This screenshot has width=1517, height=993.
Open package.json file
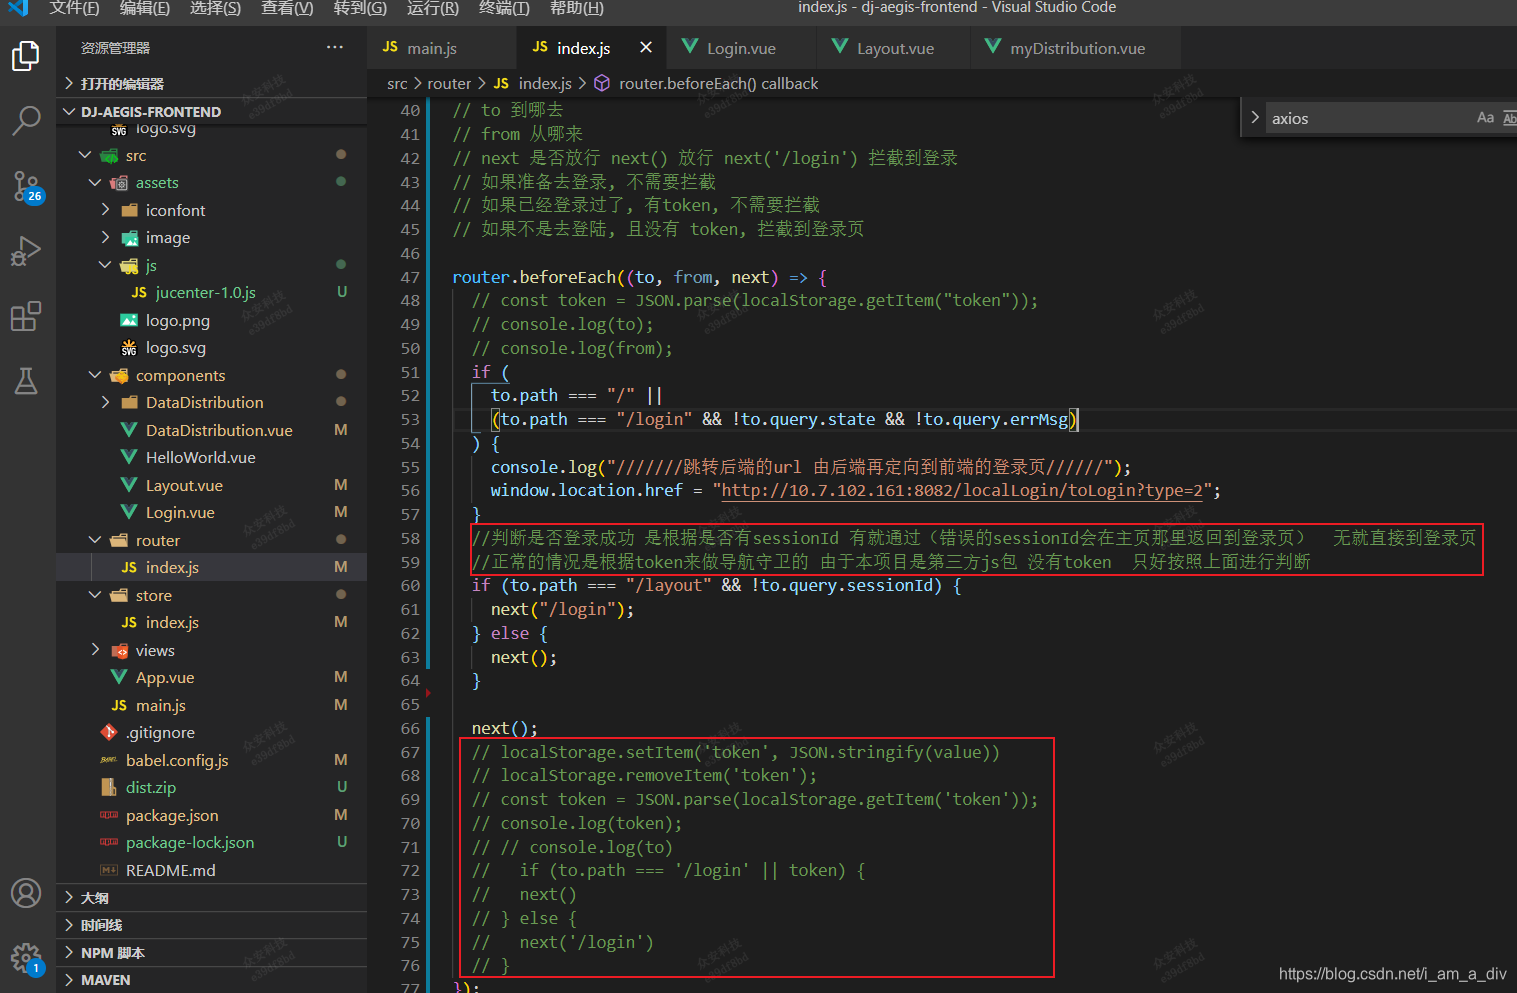pos(212,815)
